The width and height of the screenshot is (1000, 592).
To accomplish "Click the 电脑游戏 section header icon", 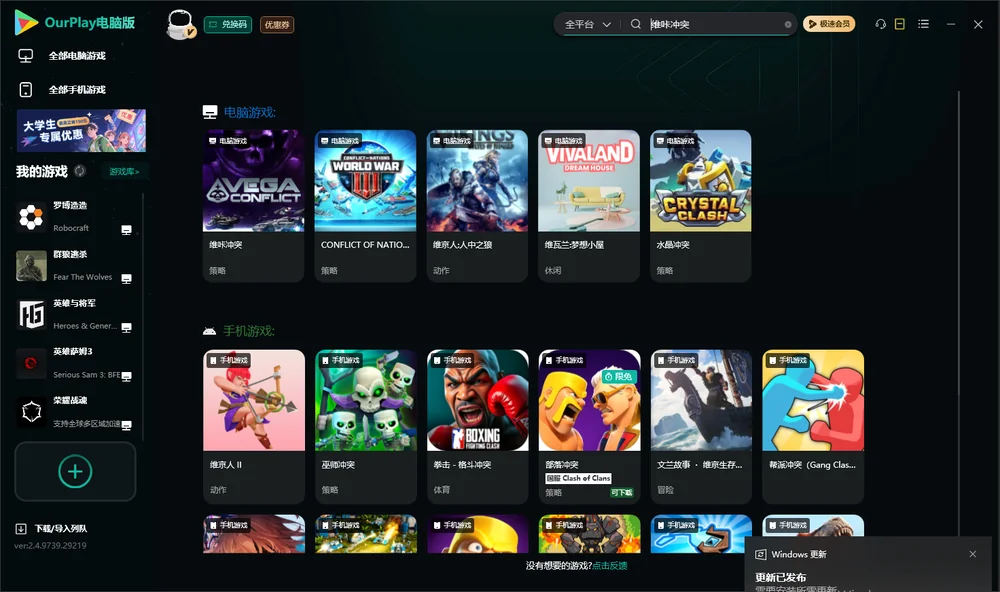I will 210,112.
